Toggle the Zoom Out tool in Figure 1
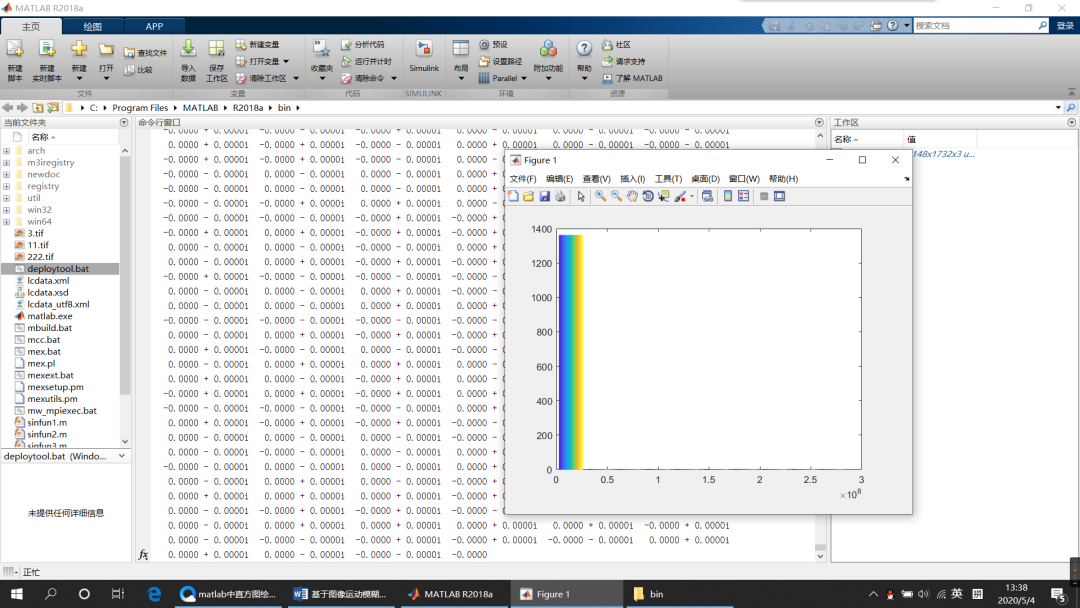This screenshot has width=1080, height=608. pos(616,196)
